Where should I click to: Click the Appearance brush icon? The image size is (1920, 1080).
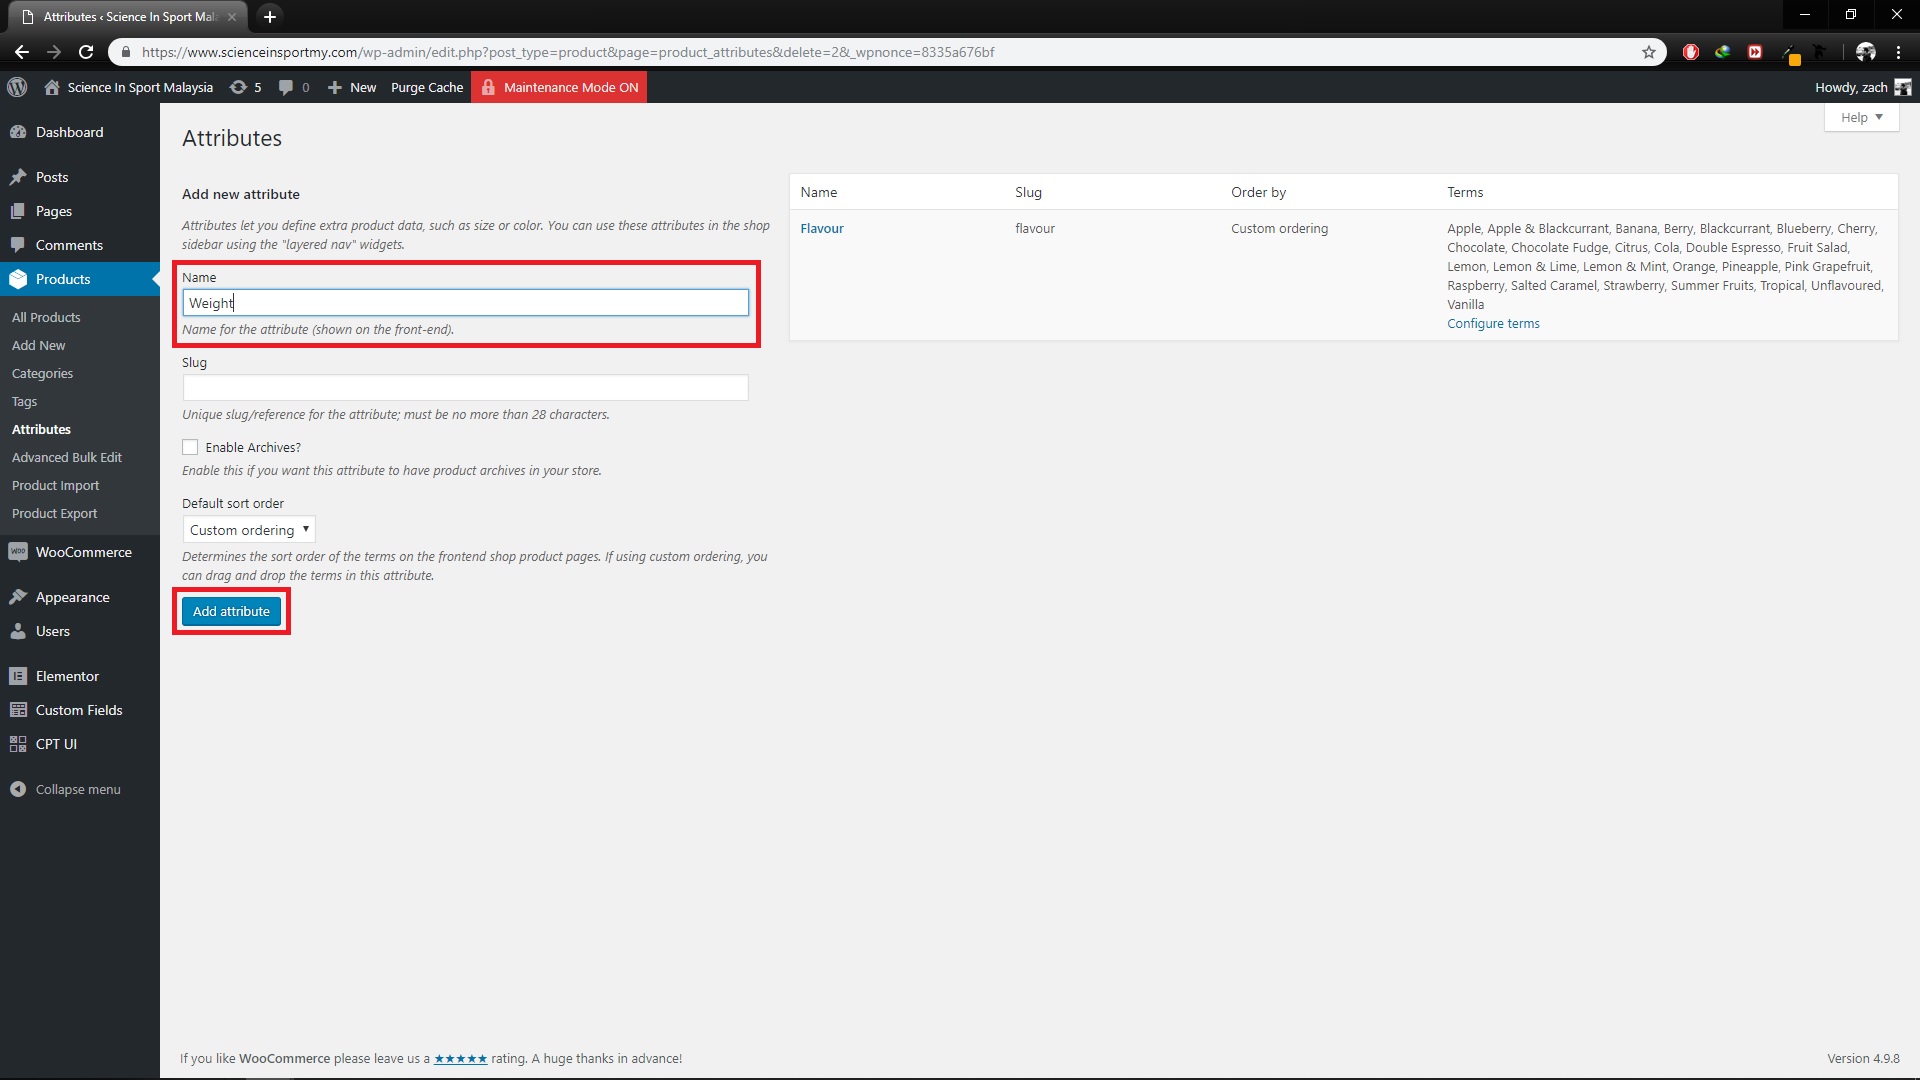[18, 597]
